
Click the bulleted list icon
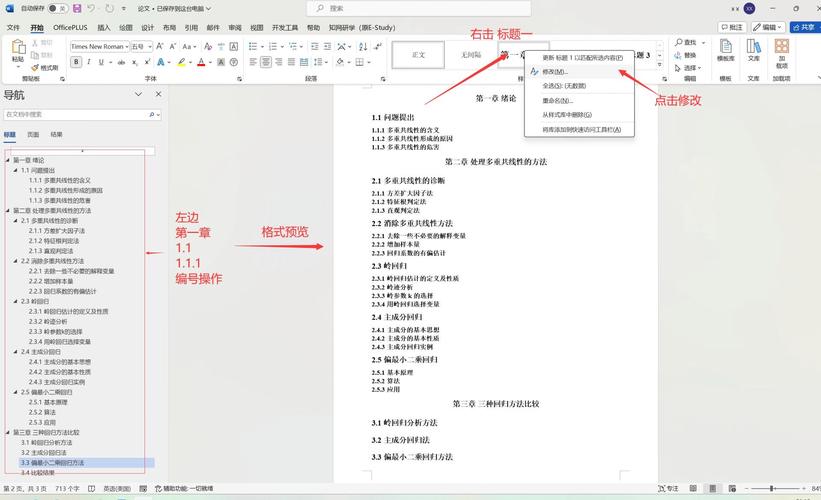tap(253, 47)
